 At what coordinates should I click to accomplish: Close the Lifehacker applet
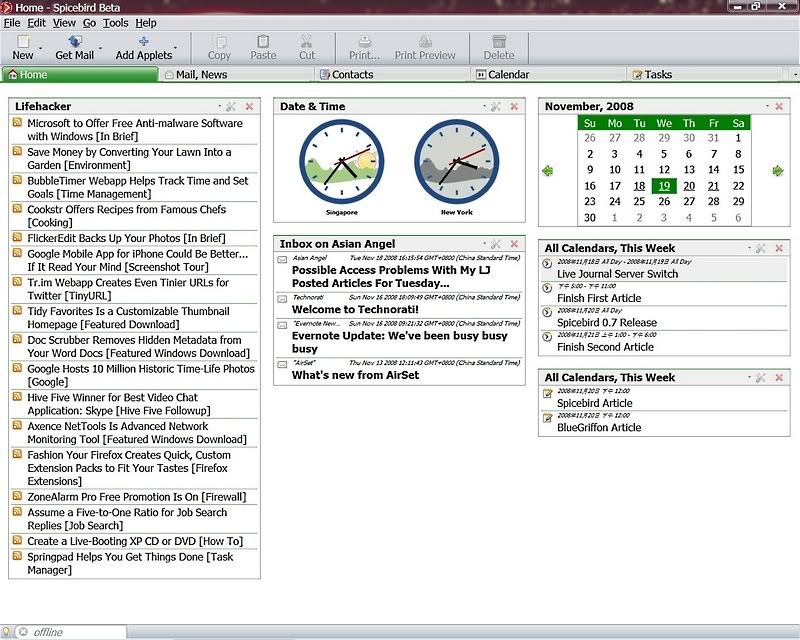[x=249, y=106]
